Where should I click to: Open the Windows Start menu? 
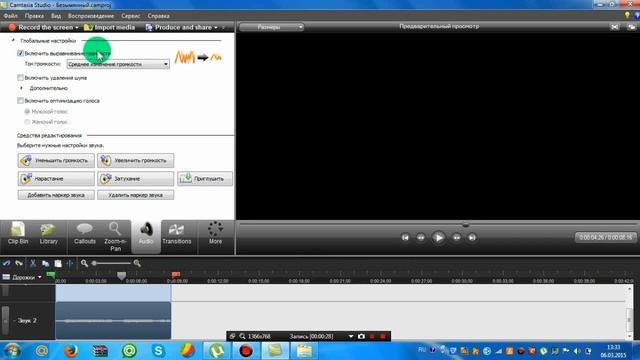tap(12, 351)
